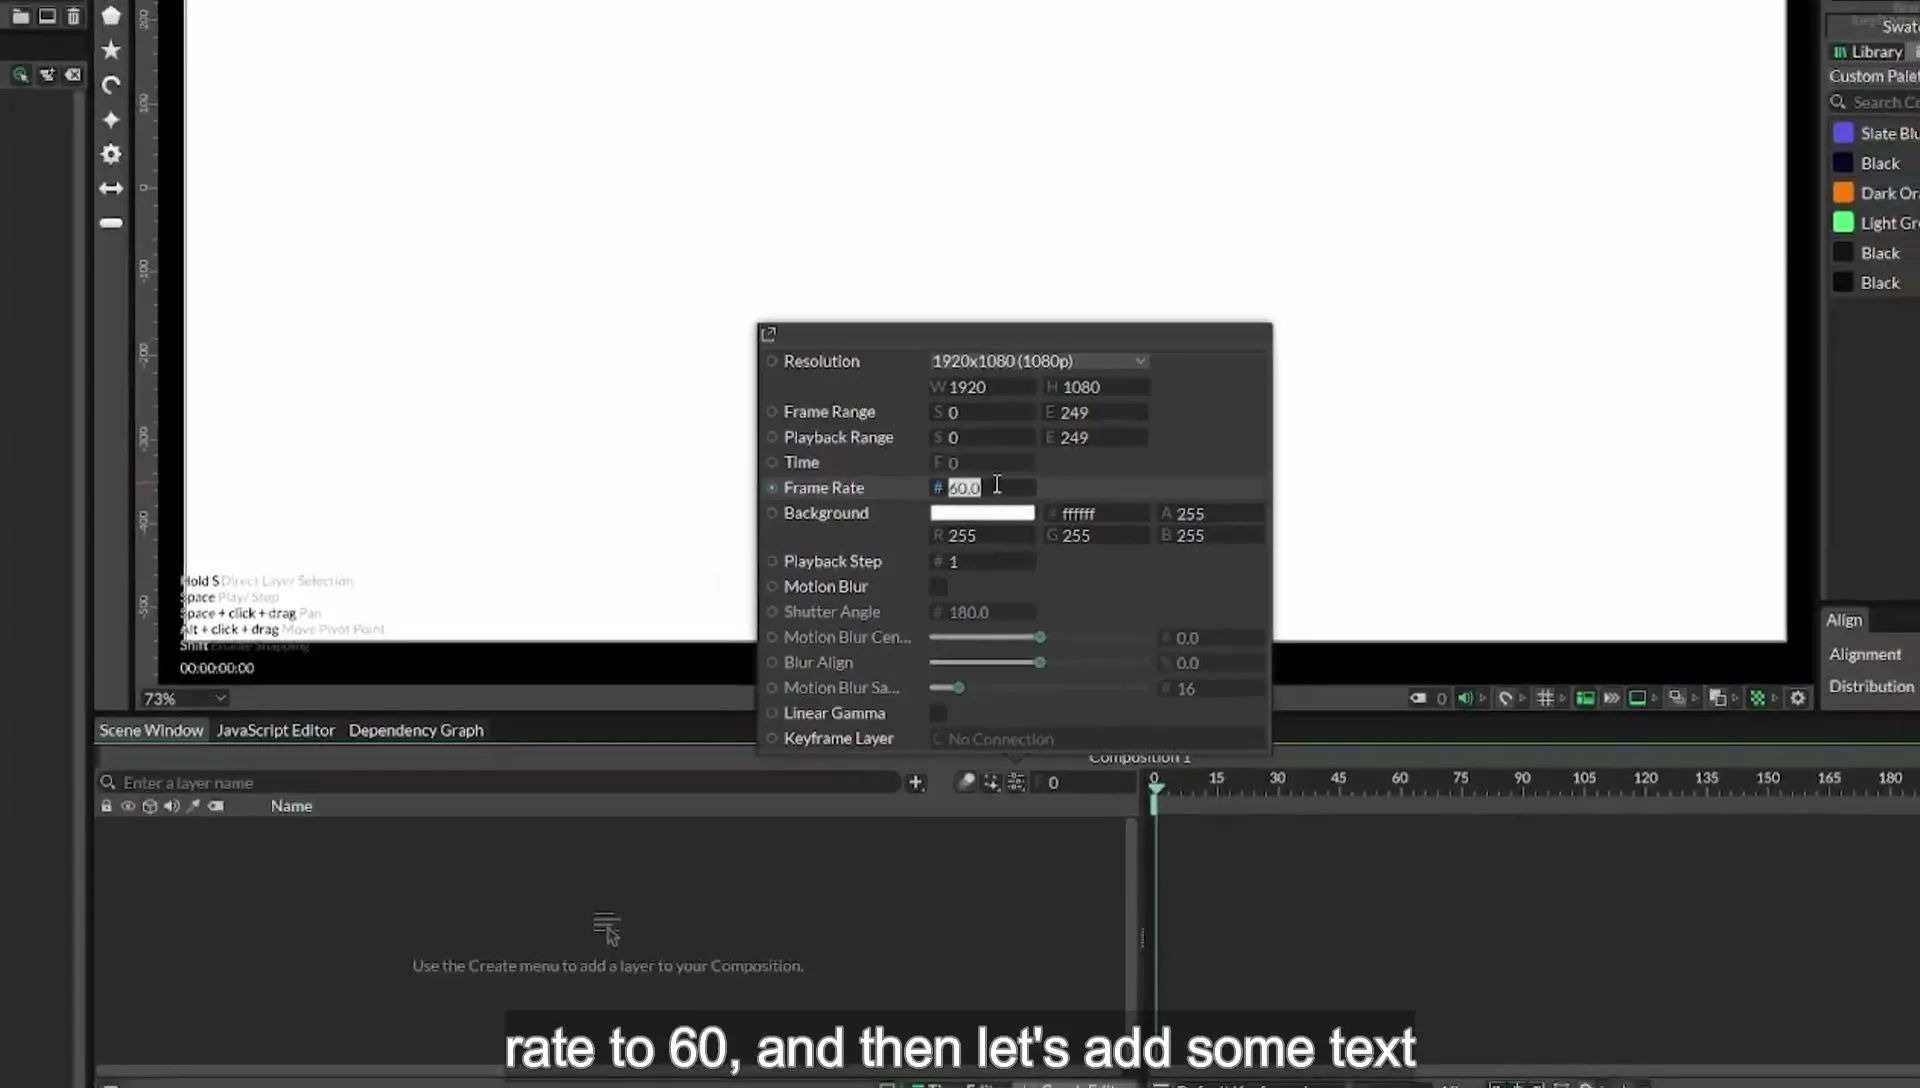Click the fast-forward chevrons viewport icon
1920x1088 pixels.
[1611, 698]
